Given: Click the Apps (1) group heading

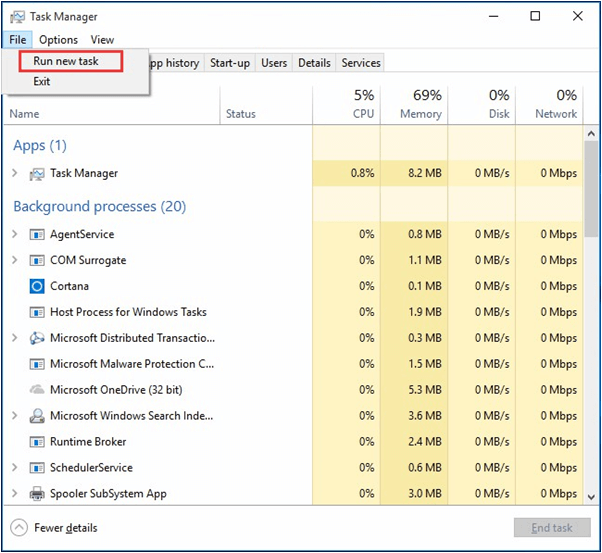Looking at the screenshot, I should pyautogui.click(x=40, y=146).
